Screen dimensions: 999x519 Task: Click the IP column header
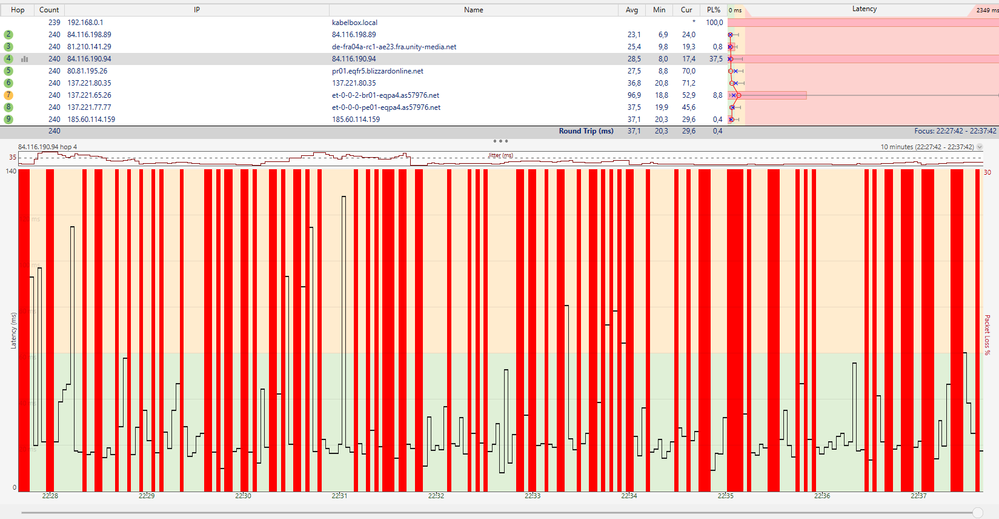(x=196, y=9)
